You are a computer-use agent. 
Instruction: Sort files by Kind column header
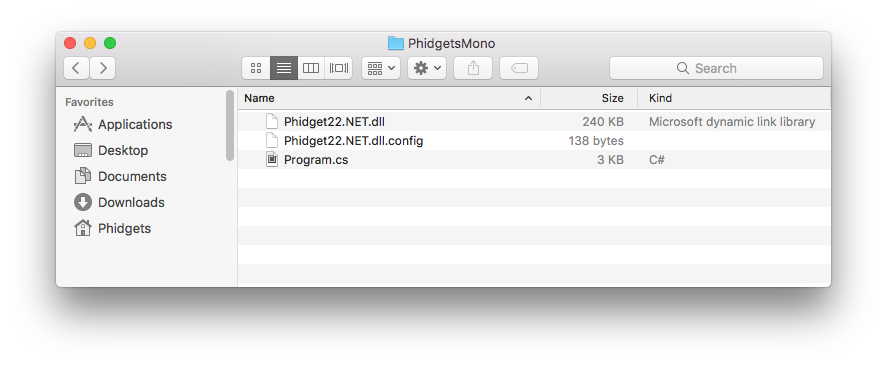(734, 98)
